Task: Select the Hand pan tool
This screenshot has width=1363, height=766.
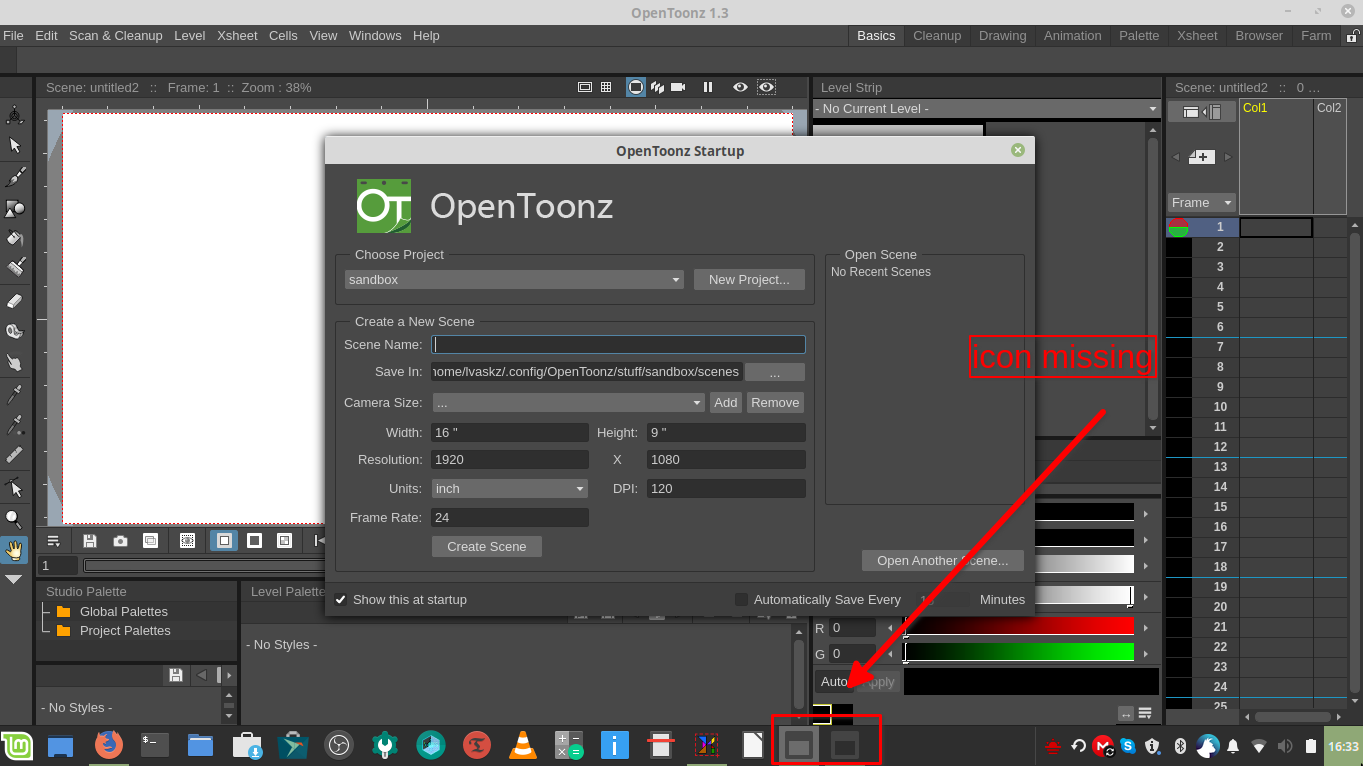Action: (15, 549)
